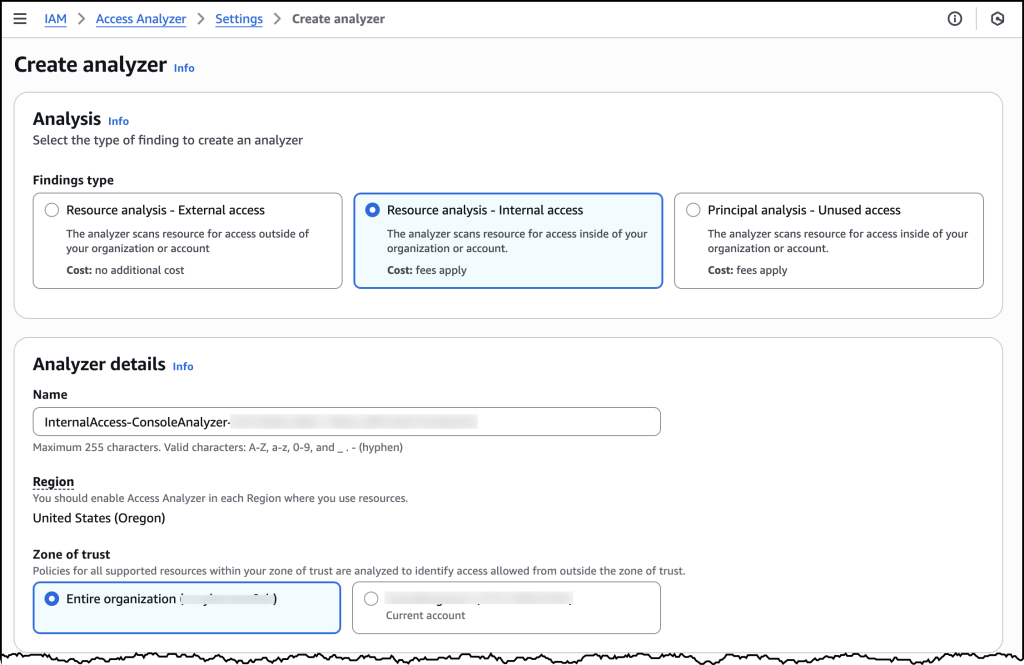Navigate to IAM via the breadcrumb
Image resolution: width=1024 pixels, height=665 pixels.
tap(55, 18)
